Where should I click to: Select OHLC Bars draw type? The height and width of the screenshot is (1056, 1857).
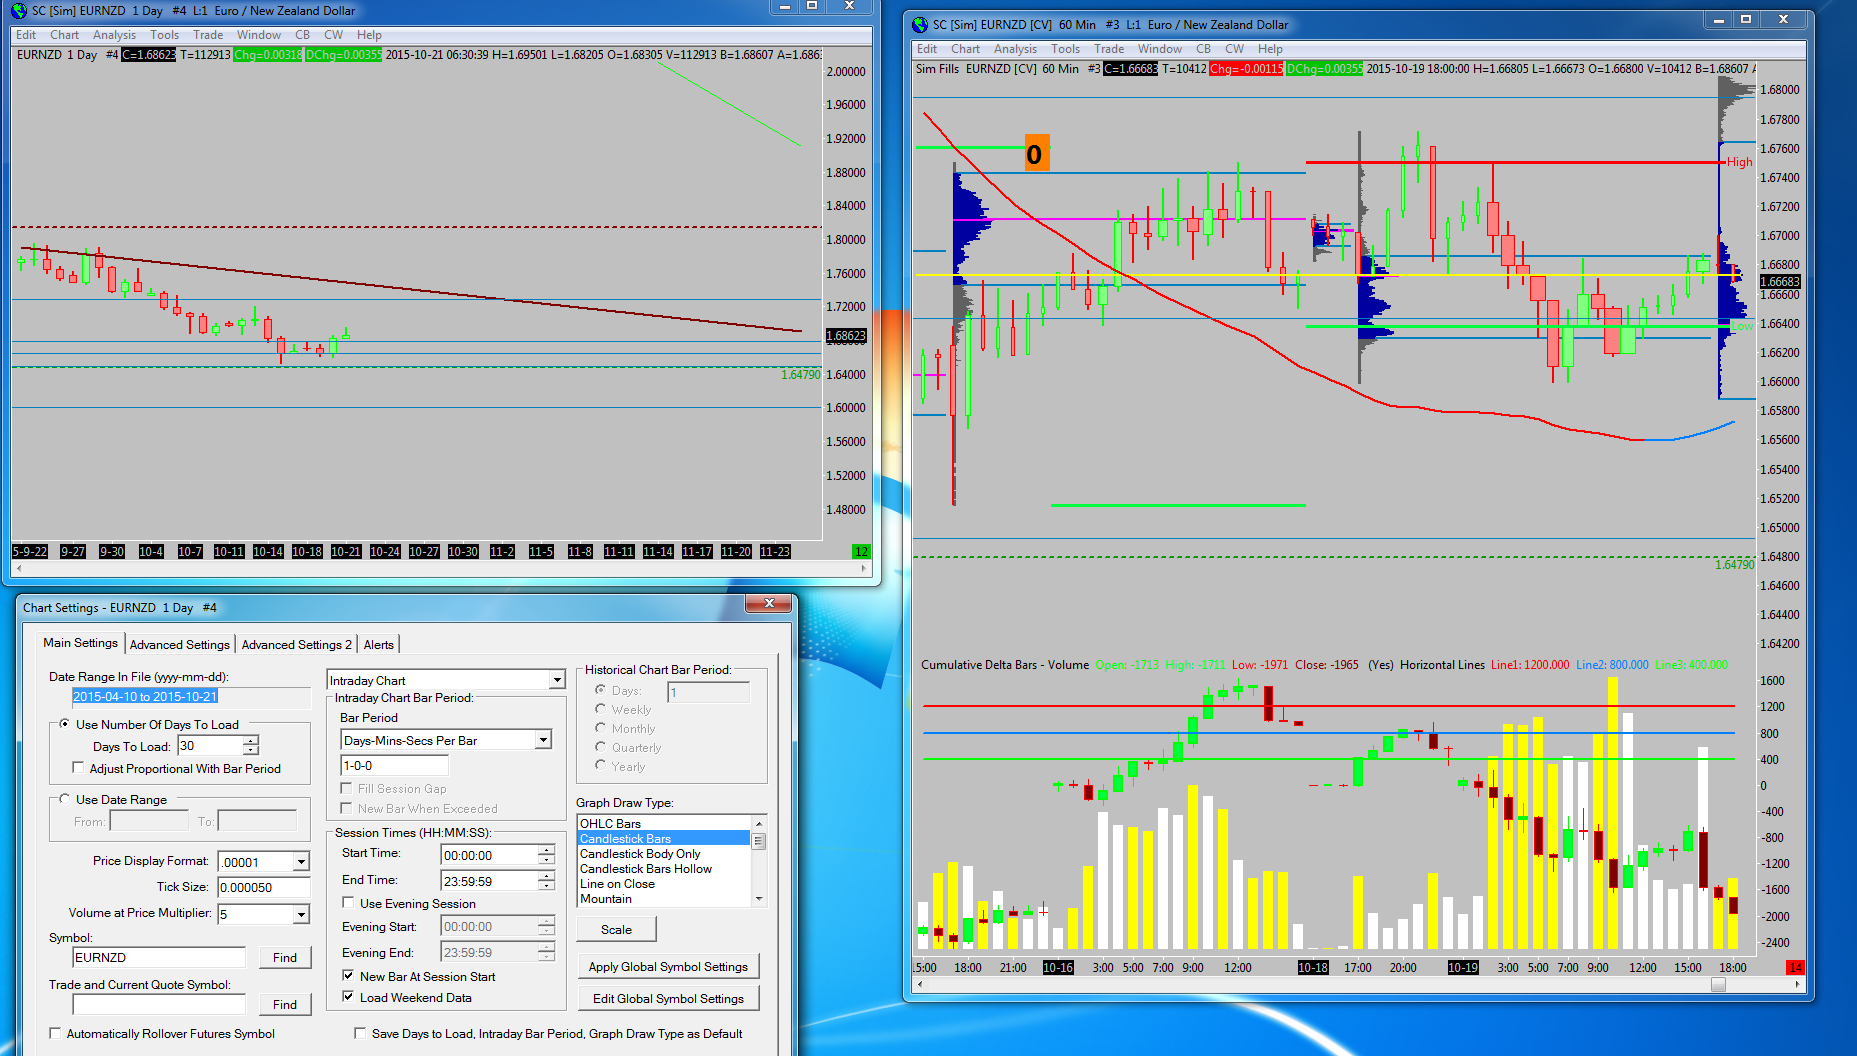point(664,823)
